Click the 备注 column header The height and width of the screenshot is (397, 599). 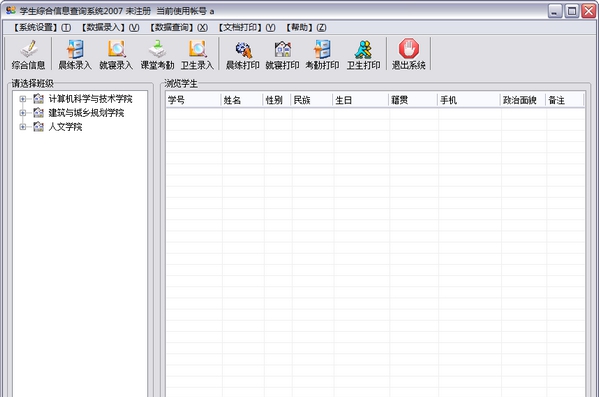(x=564, y=100)
